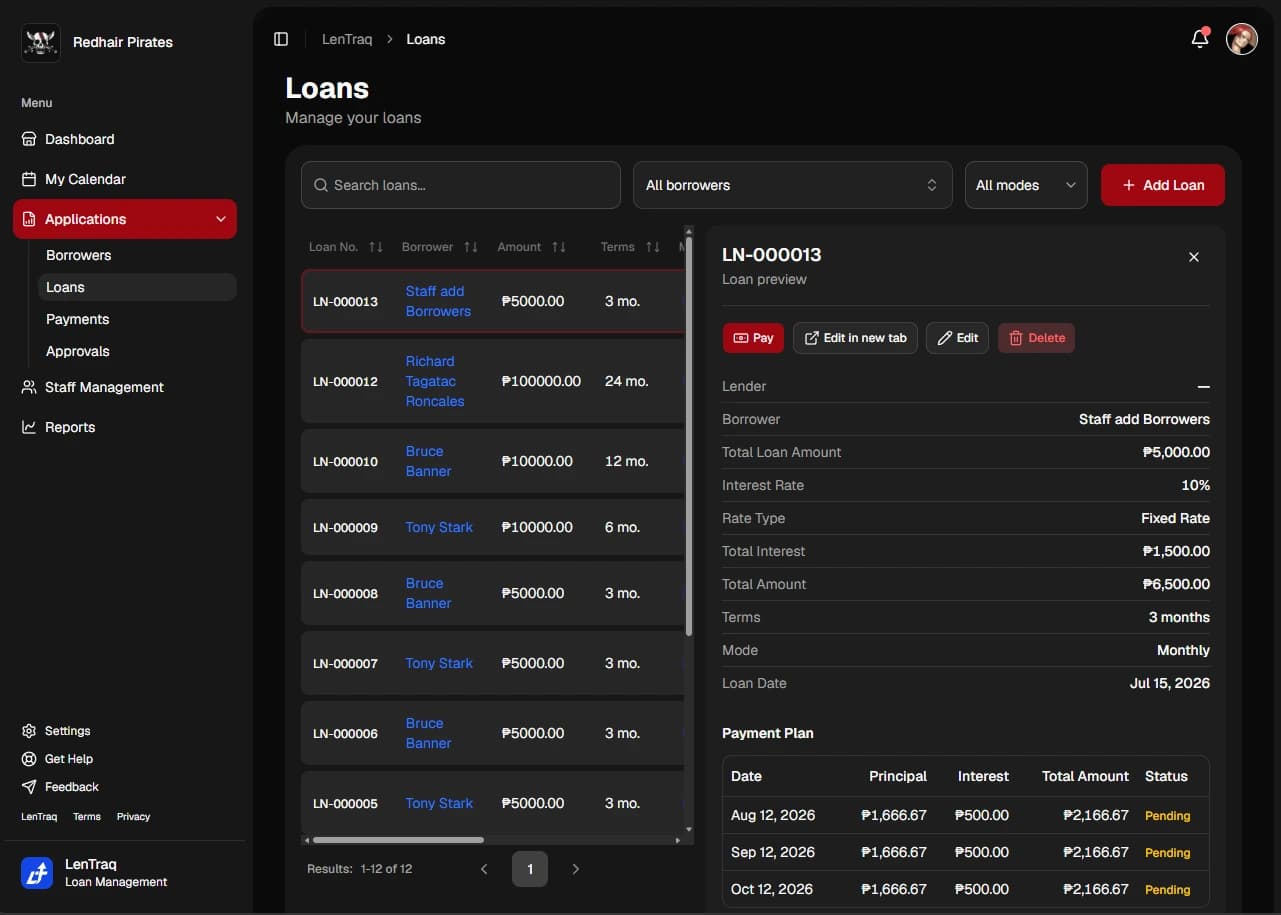
Task: Click the LenTraq logo at sidebar bottom
Action: coord(37,873)
